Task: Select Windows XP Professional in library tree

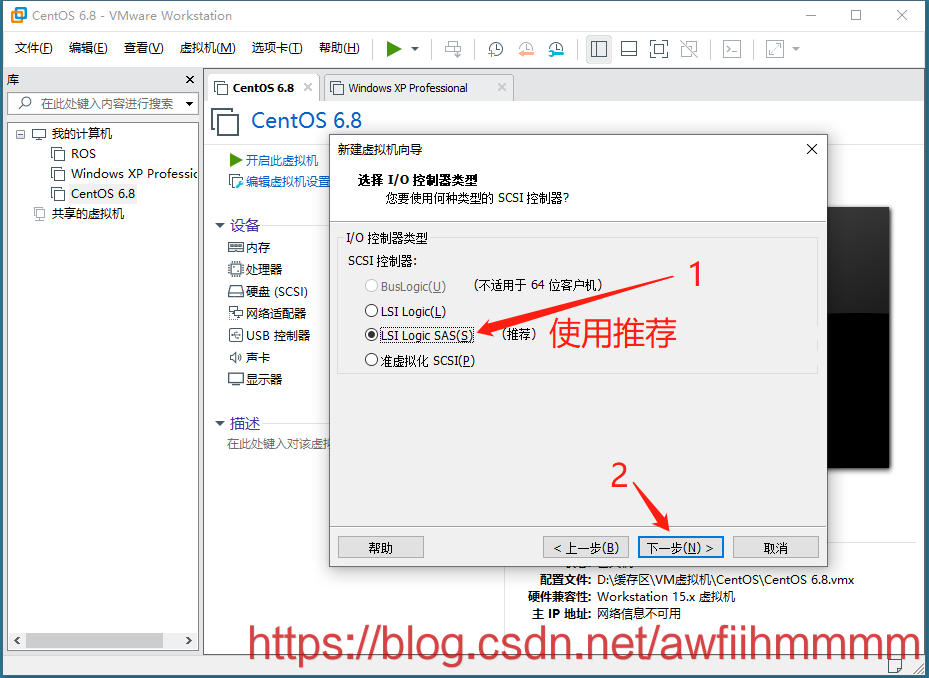Action: tap(134, 174)
